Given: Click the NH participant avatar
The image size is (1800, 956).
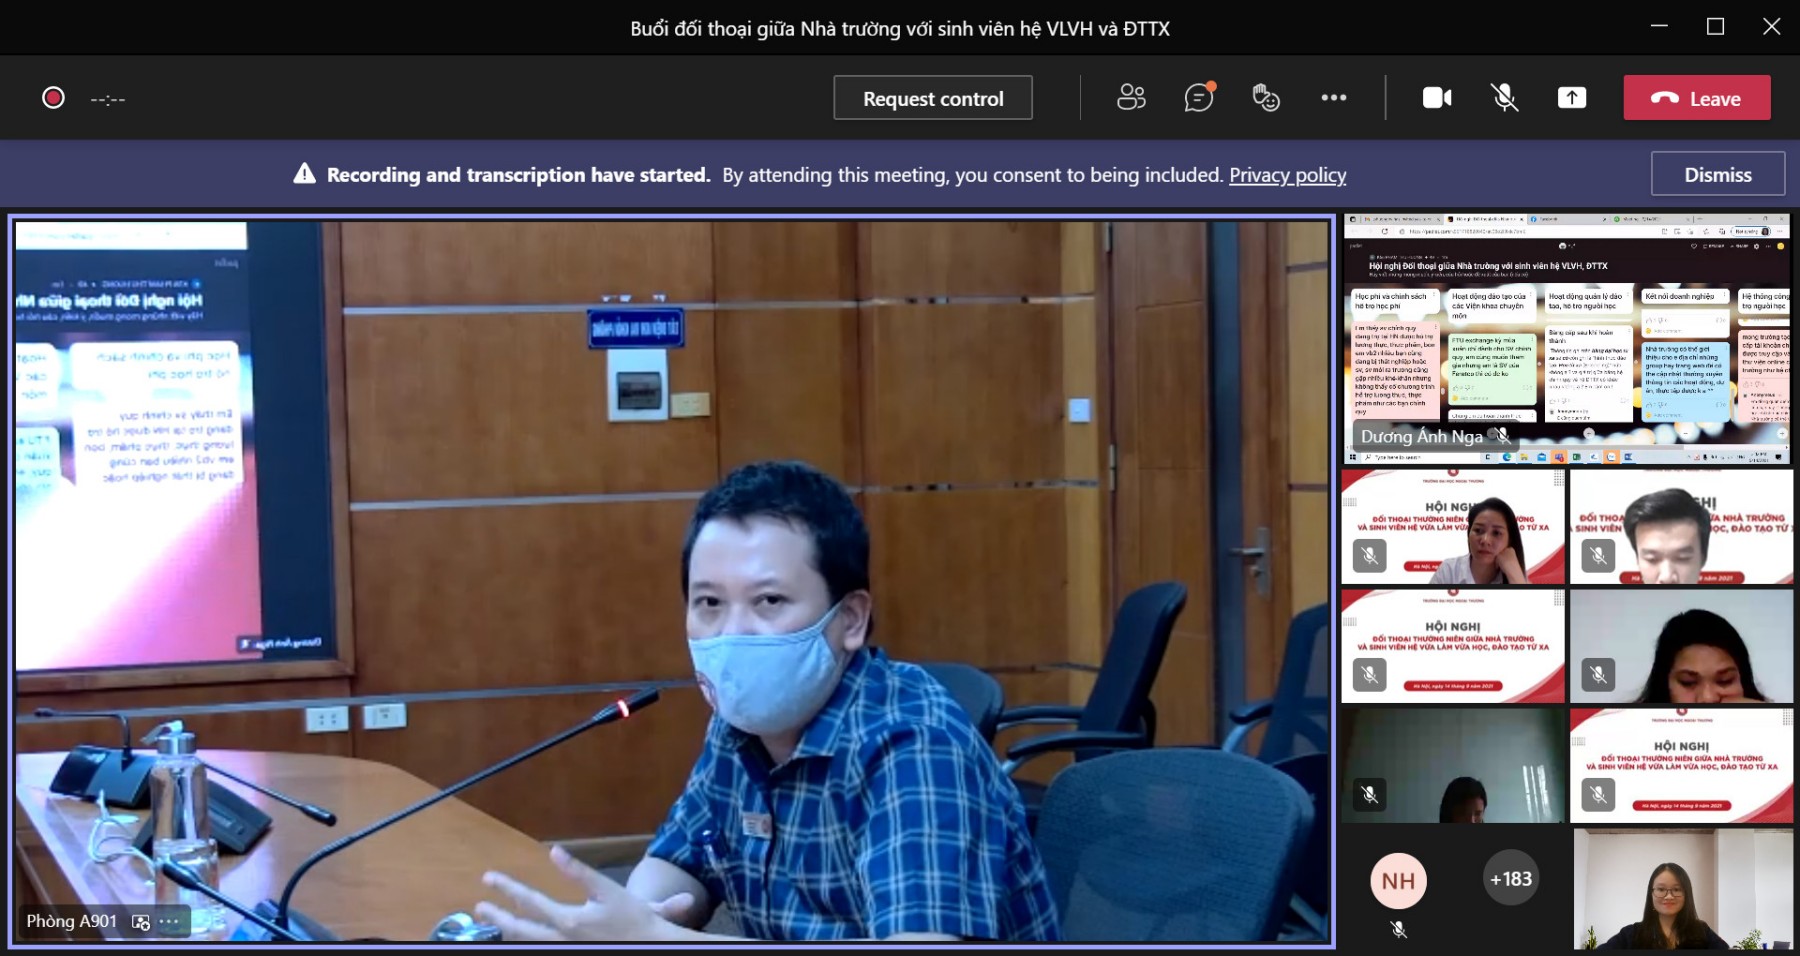Looking at the screenshot, I should 1398,880.
